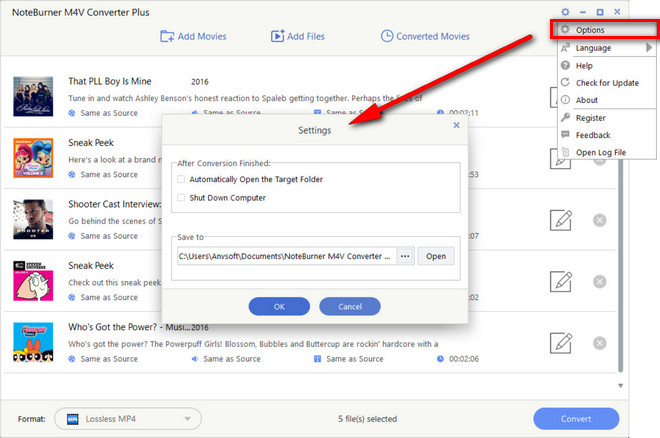The height and width of the screenshot is (438, 660).
Task: Select Open Log File menu entry
Action: [607, 152]
